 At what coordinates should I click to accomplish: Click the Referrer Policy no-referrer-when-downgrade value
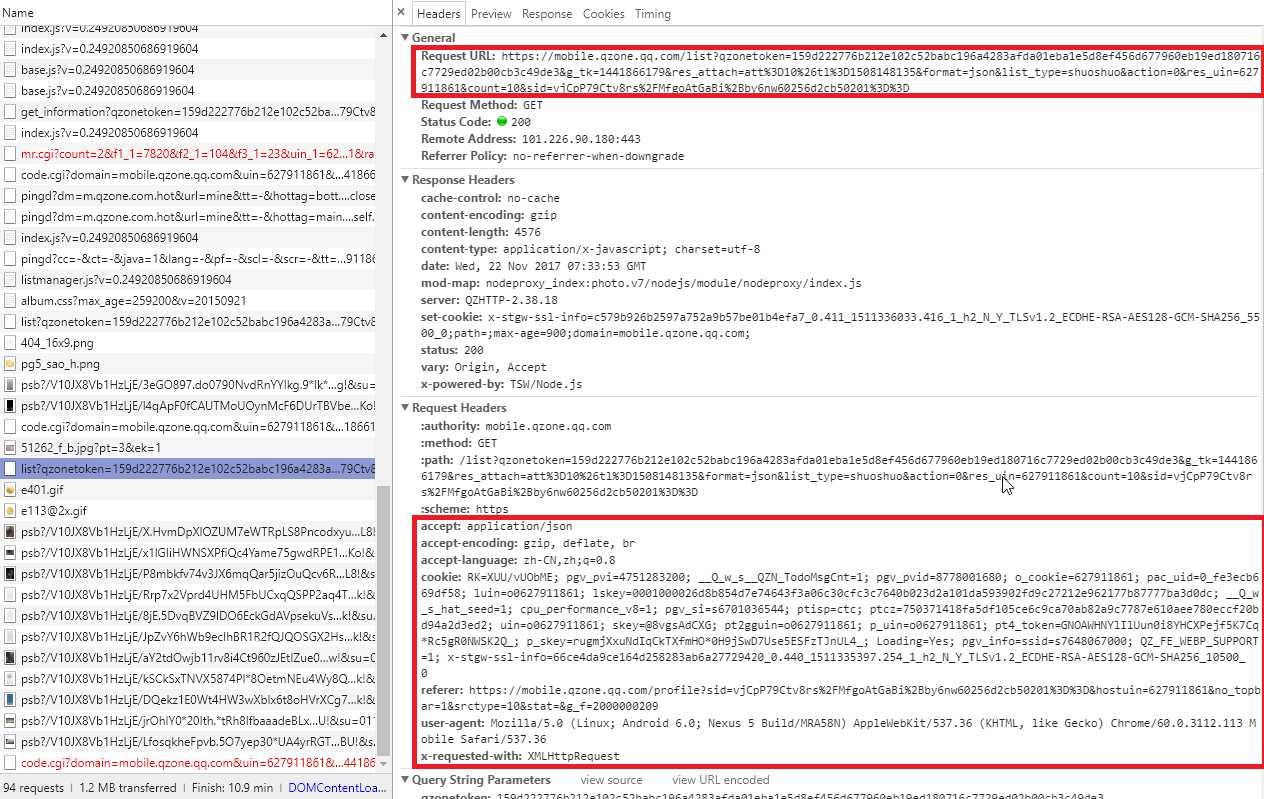tap(598, 156)
